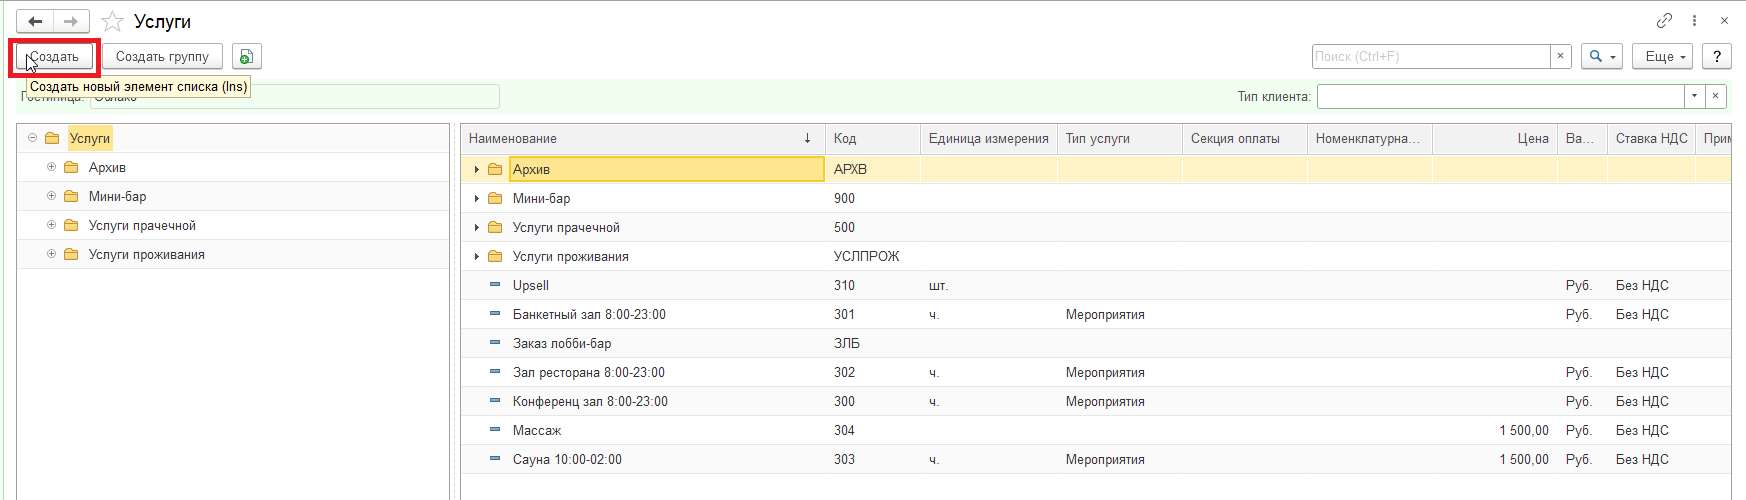
Task: Click the Сауна row item icon
Action: pyautogui.click(x=495, y=459)
